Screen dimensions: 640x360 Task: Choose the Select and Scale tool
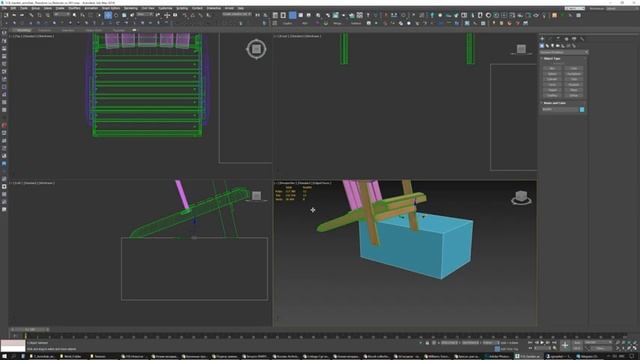[124, 15]
